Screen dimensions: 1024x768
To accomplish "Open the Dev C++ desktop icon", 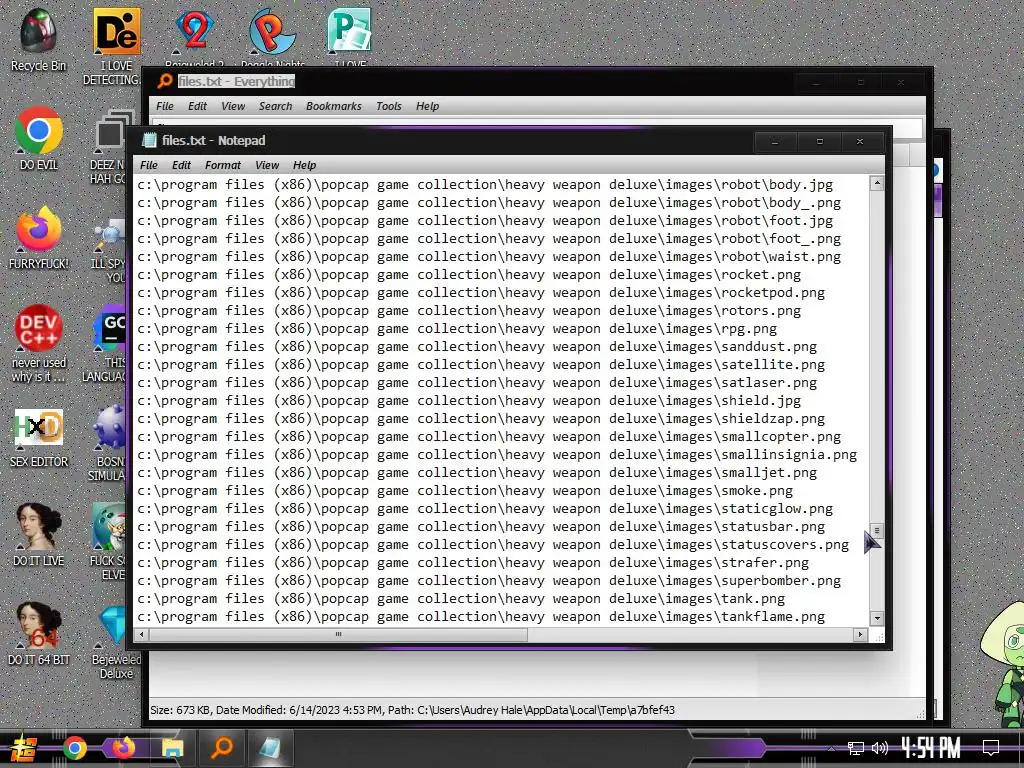I will coord(39,344).
